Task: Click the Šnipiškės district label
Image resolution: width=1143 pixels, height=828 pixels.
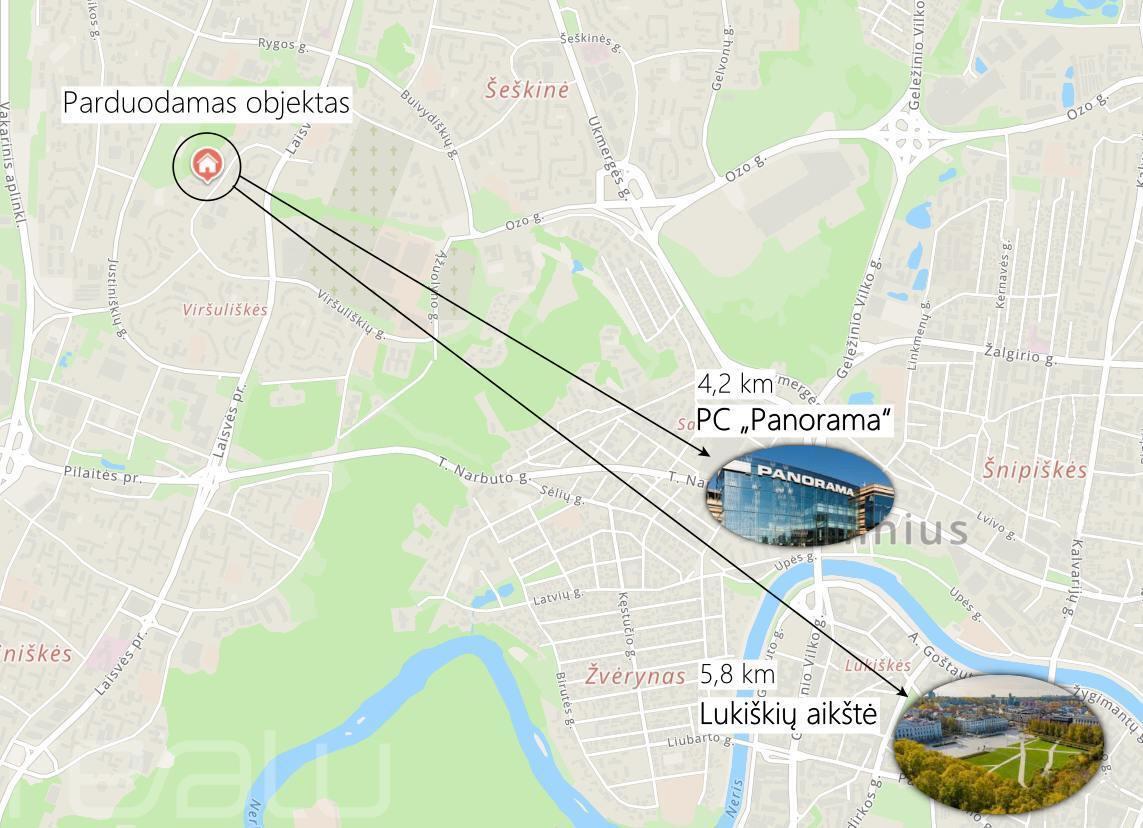Action: [x=1034, y=469]
